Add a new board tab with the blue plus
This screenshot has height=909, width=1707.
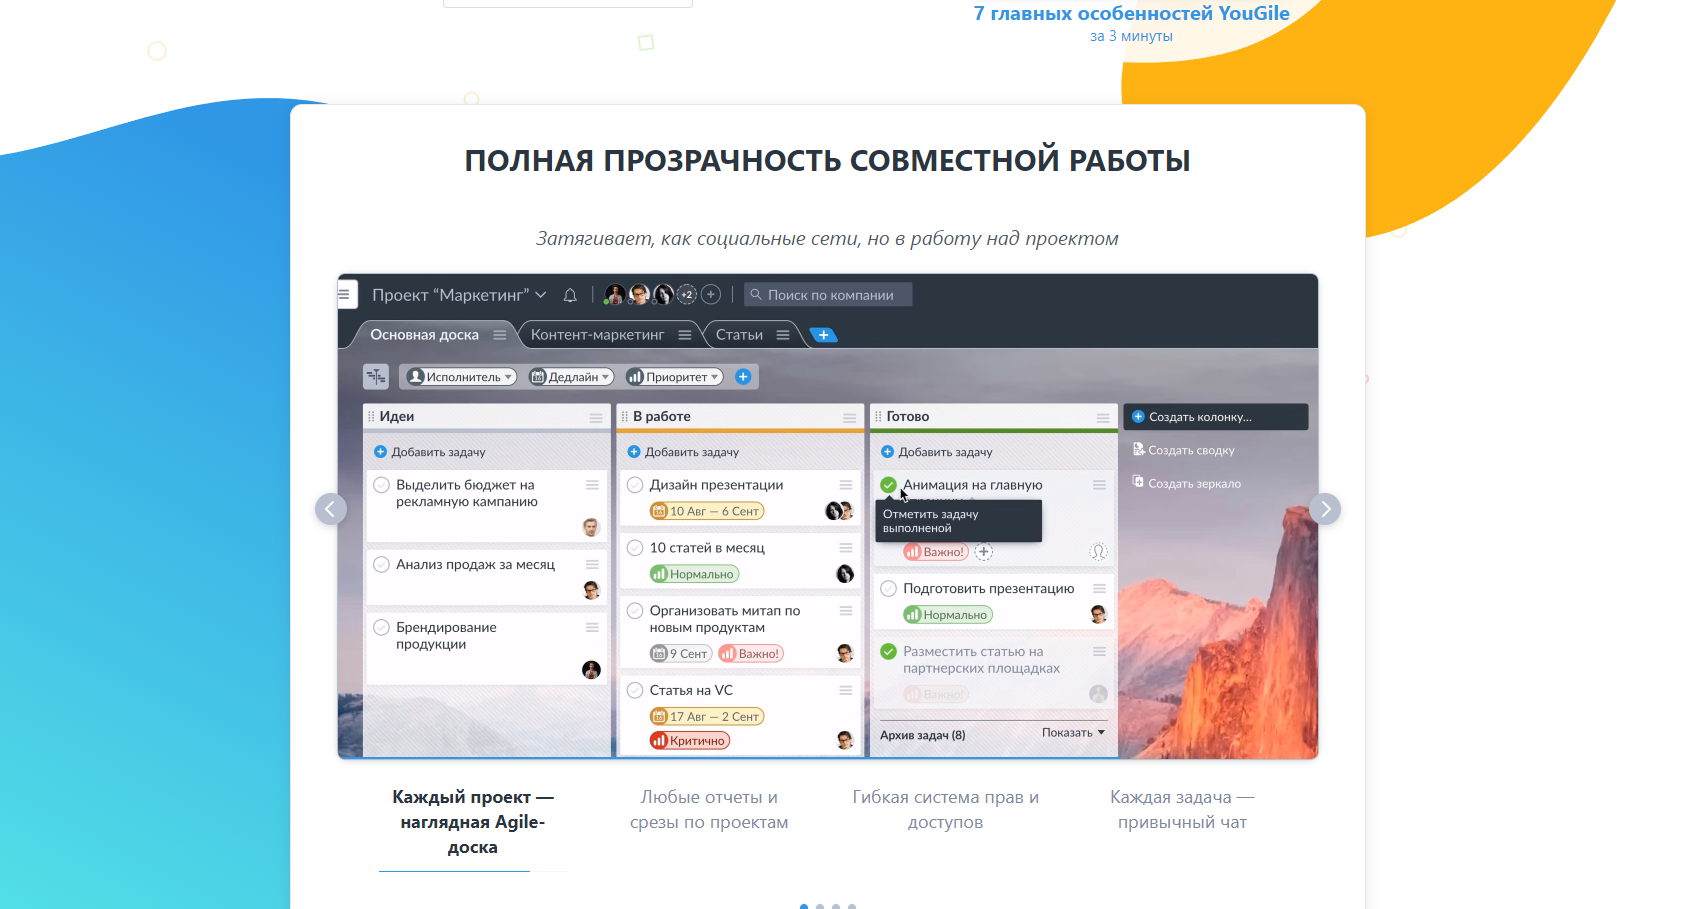tap(823, 335)
